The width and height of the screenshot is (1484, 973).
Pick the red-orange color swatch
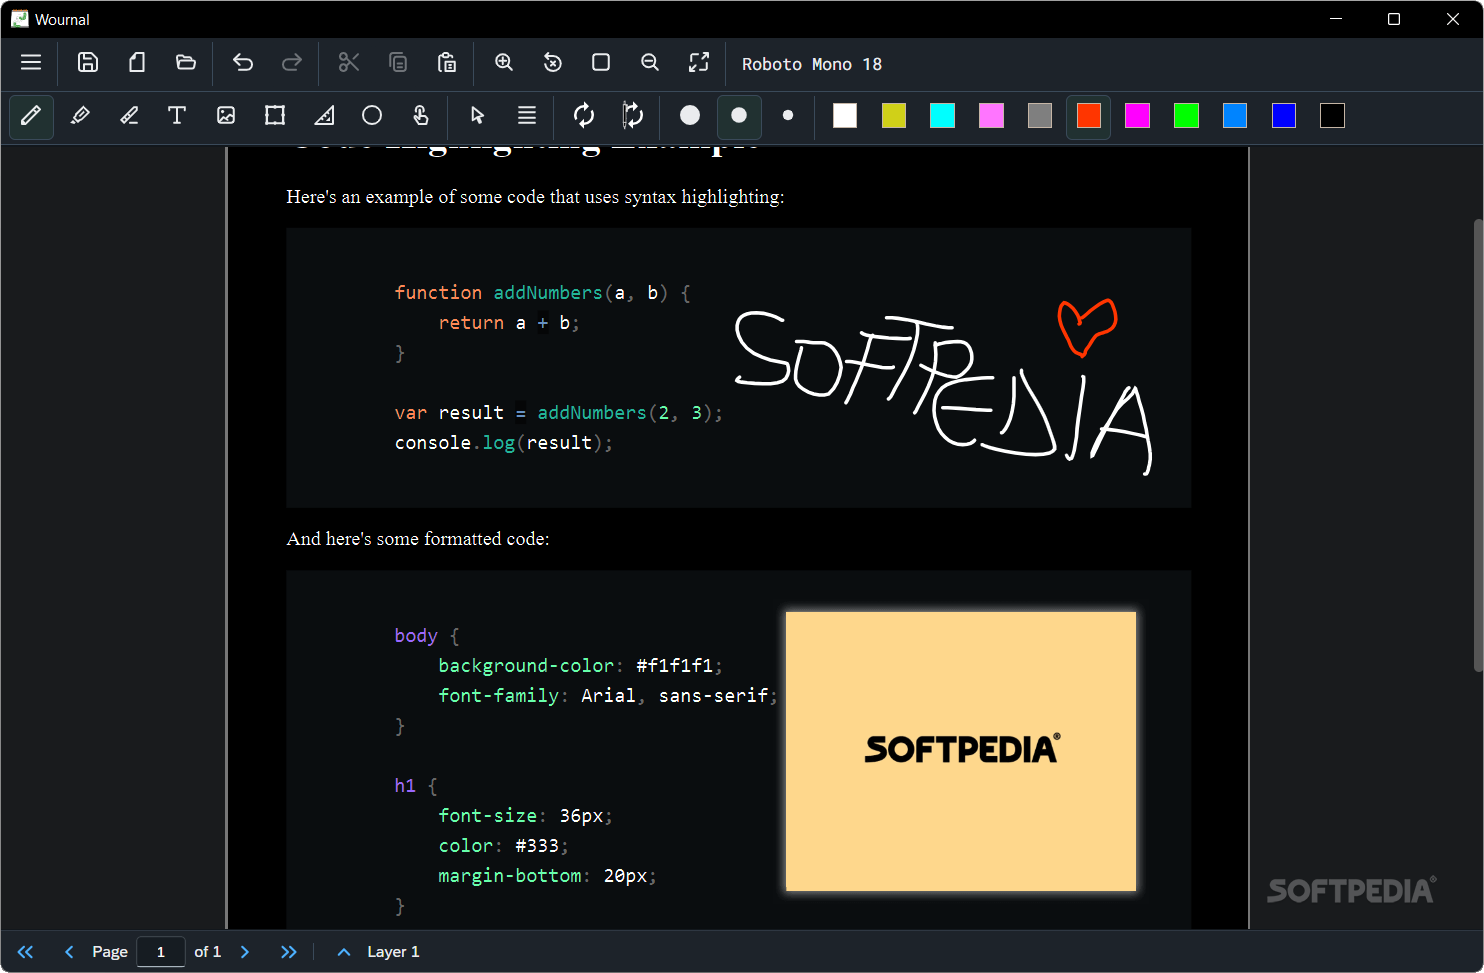tap(1089, 116)
